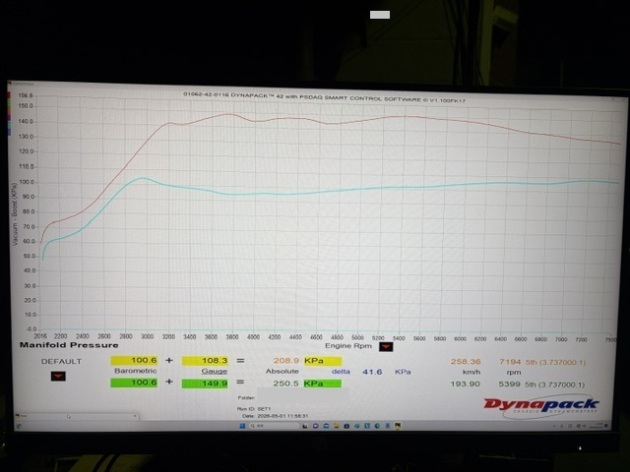Click the underlined Gauge label
This screenshot has height=472, width=630.
click(214, 372)
